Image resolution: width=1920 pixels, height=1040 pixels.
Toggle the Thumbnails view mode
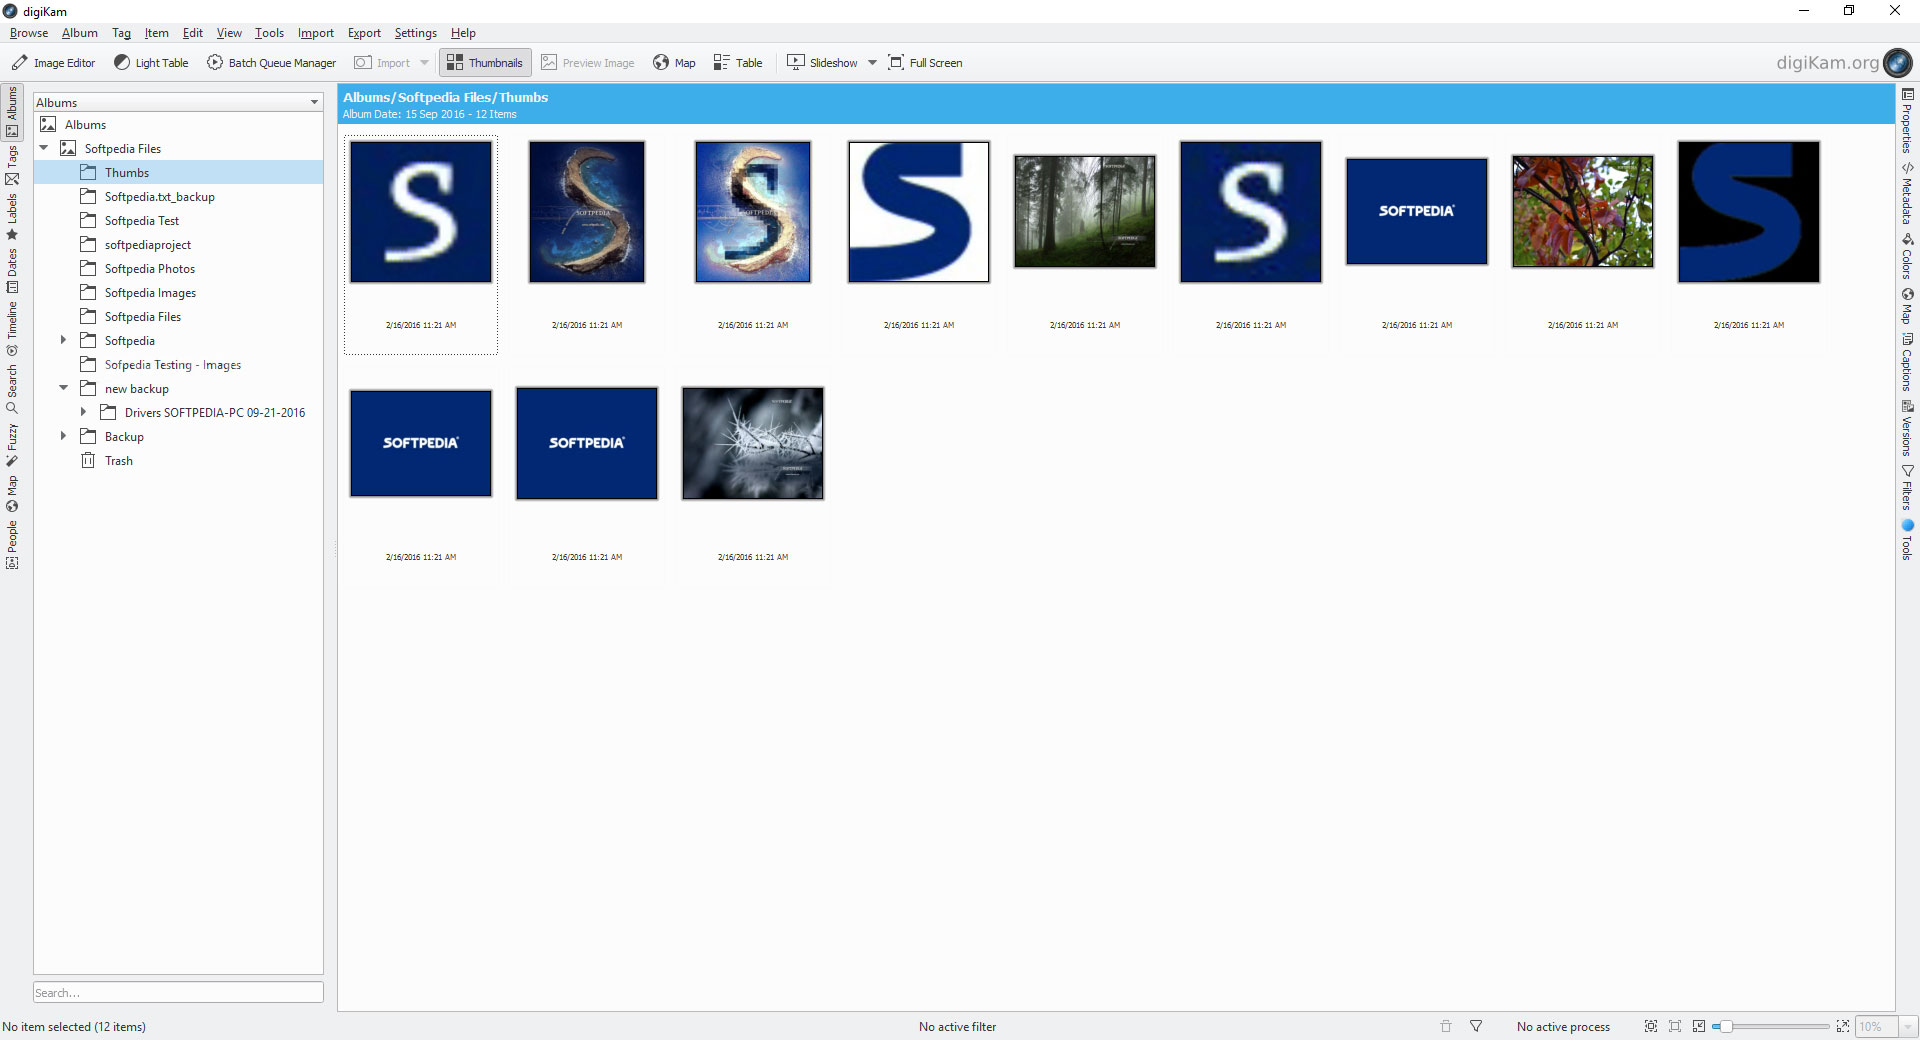coord(485,63)
